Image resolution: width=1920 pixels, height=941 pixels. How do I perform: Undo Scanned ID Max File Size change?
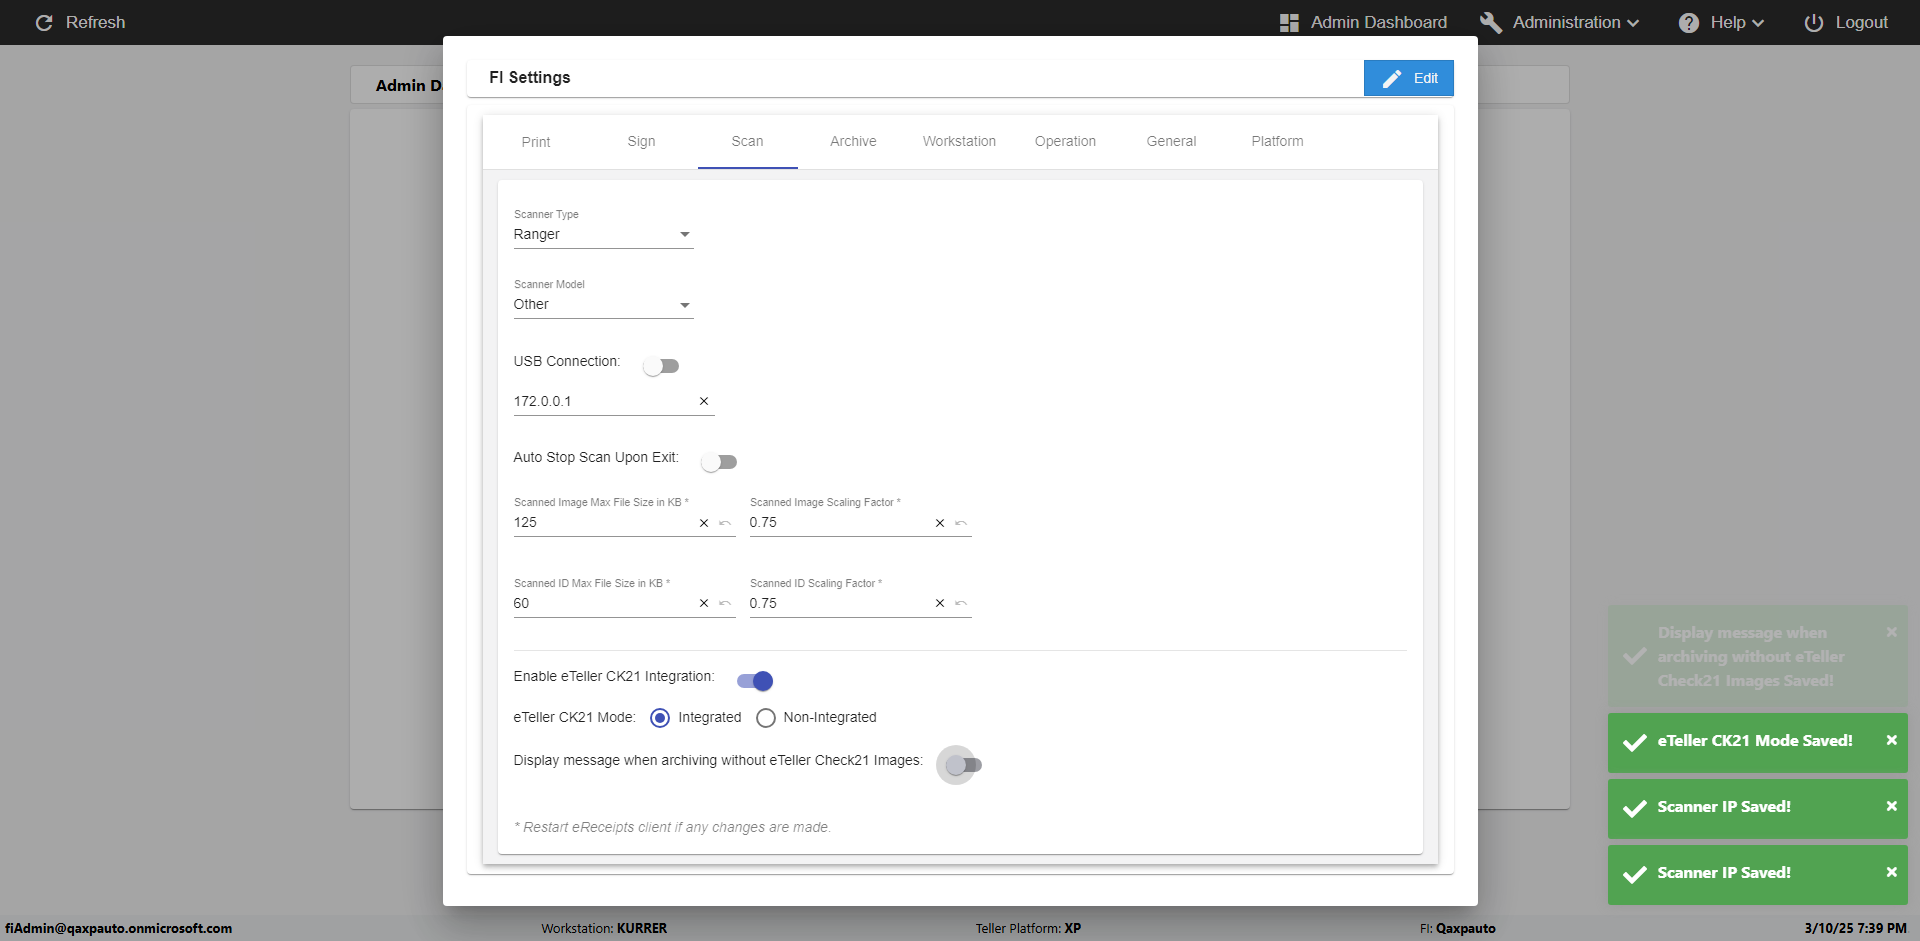[725, 603]
